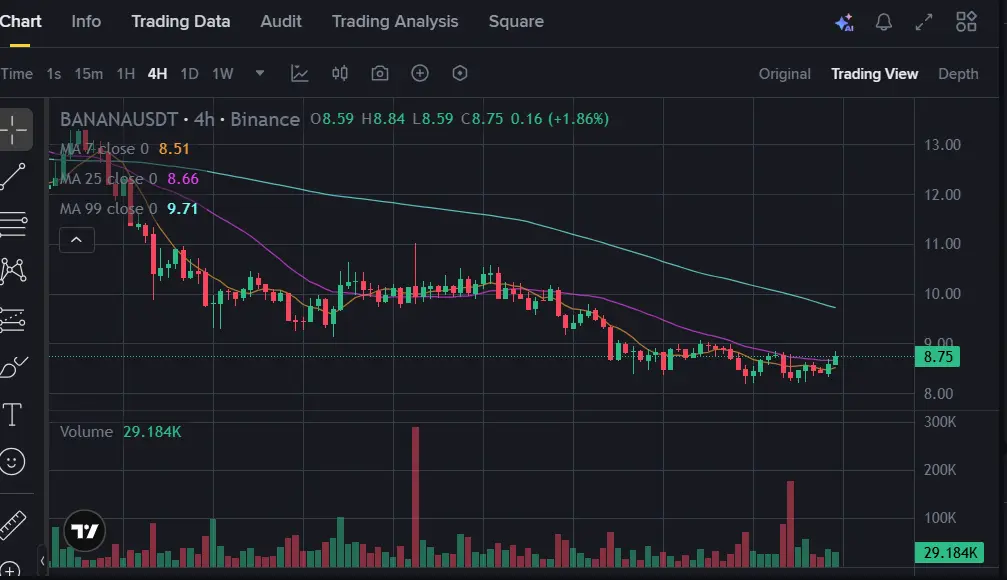Expand the more time intervals dropdown arrow
Viewport: 1007px width, 580px height.
(260, 73)
